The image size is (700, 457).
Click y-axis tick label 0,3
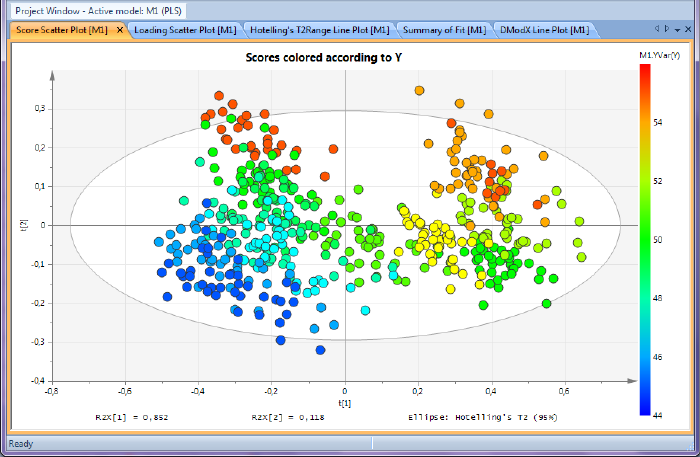(x=40, y=108)
